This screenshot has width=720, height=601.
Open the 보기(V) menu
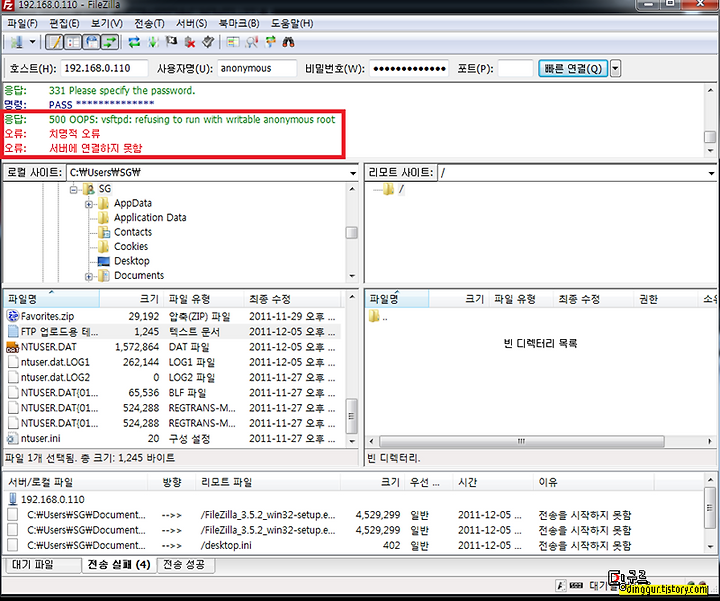(107, 23)
